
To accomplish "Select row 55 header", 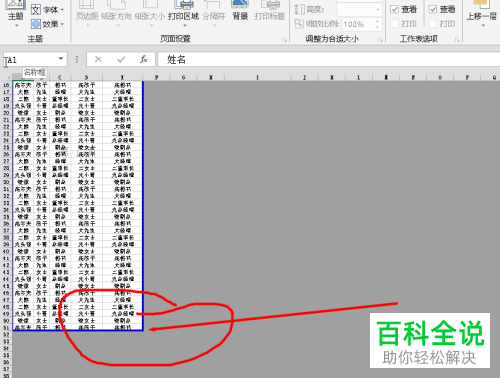I will 6,355.
